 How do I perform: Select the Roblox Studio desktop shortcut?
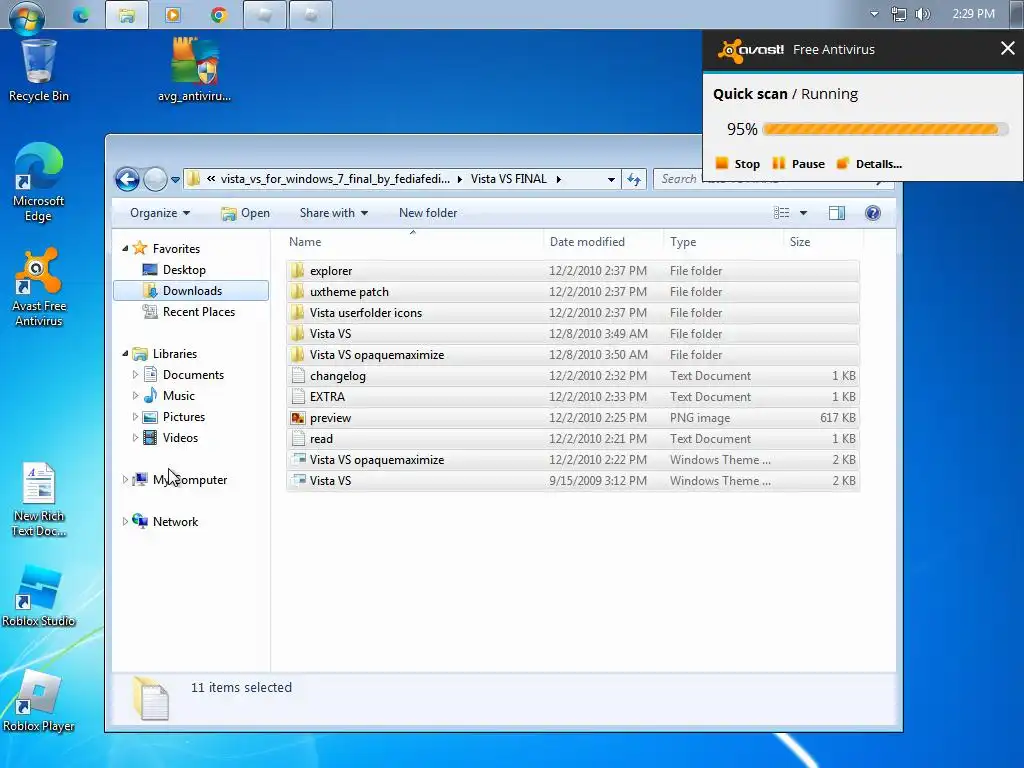pos(39,596)
